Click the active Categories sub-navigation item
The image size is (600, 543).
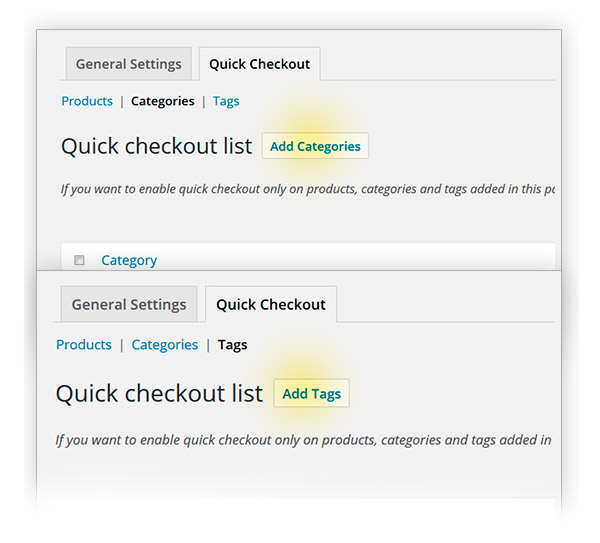pos(162,101)
